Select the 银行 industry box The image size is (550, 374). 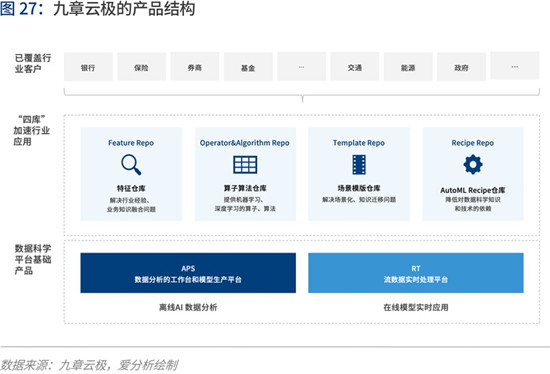pos(88,67)
